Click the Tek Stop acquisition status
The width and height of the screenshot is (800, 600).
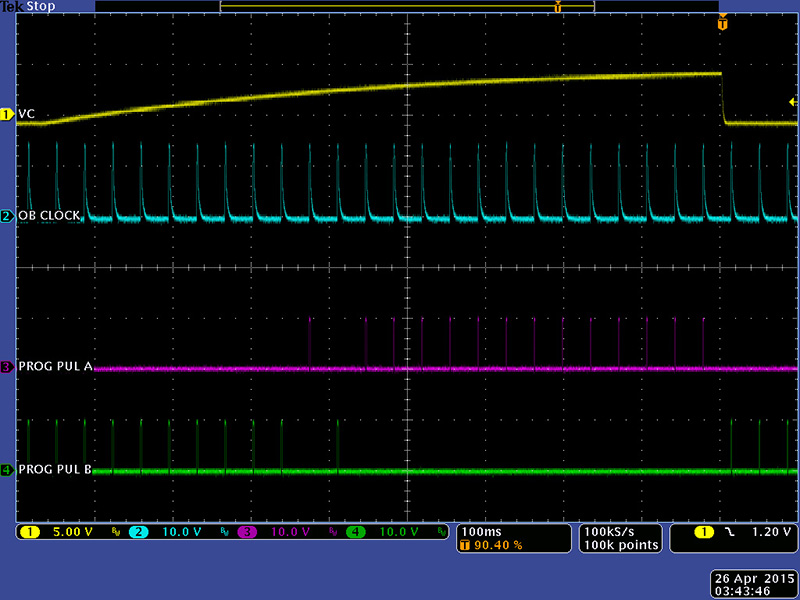[x=27, y=6]
